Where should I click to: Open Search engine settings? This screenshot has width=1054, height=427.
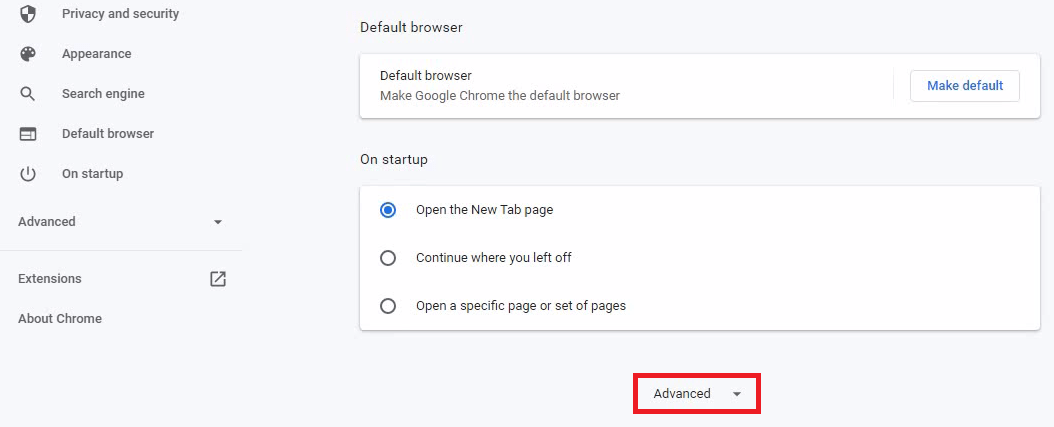pyautogui.click(x=103, y=94)
